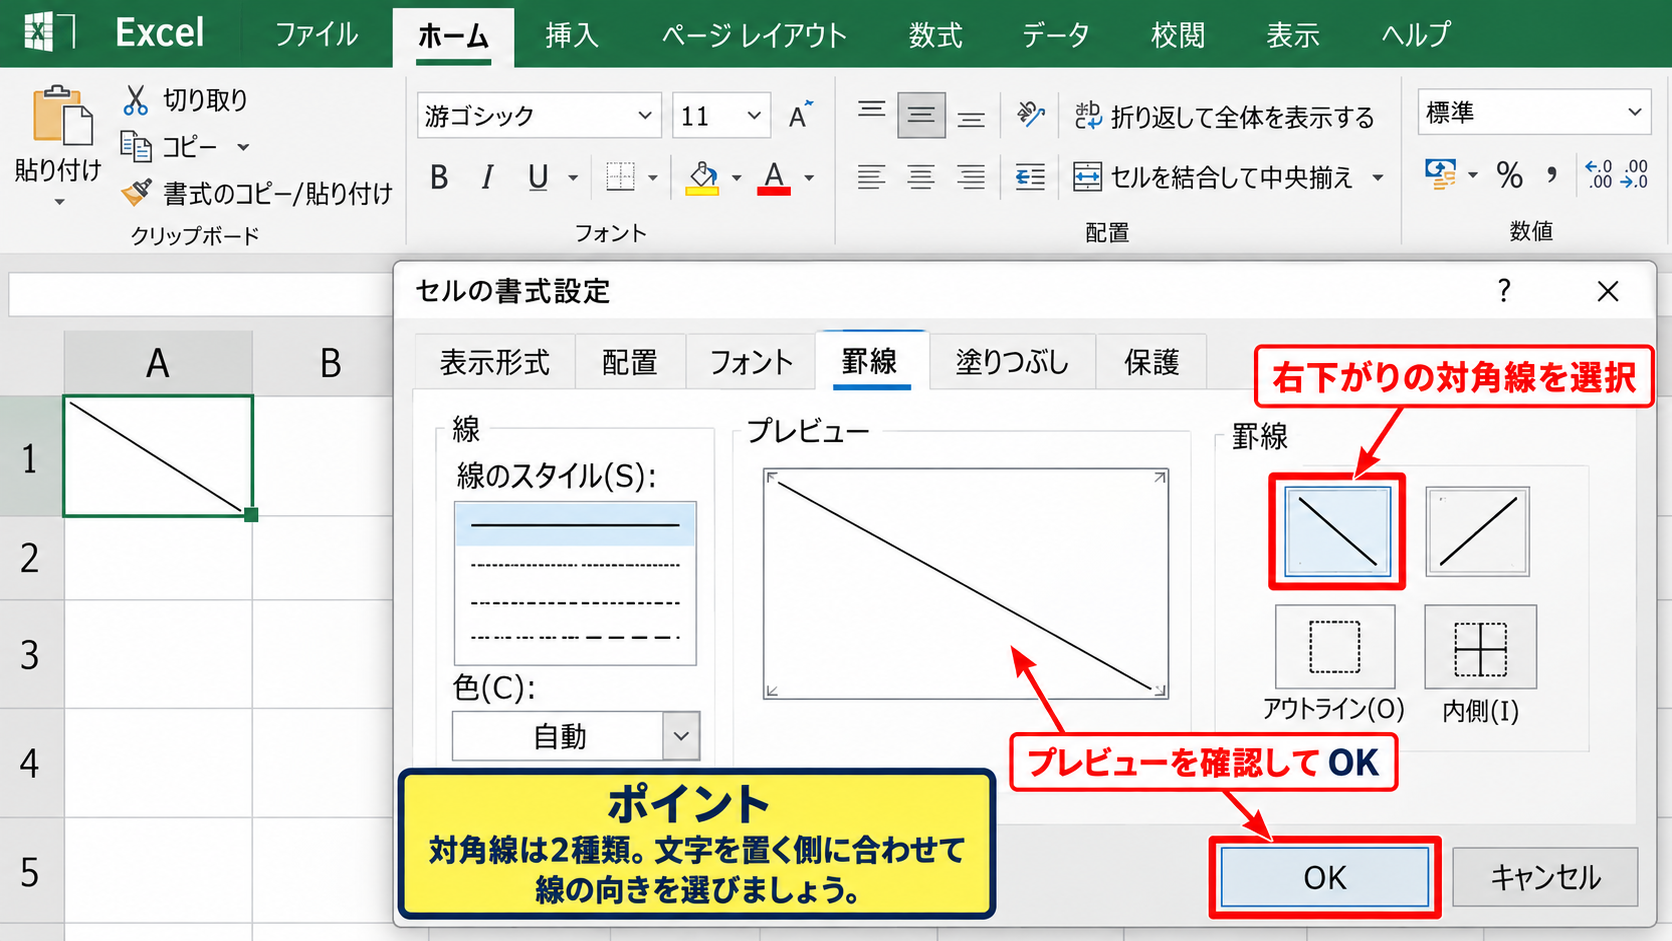
Task: Click the fill color paint bucket
Action: 703,178
